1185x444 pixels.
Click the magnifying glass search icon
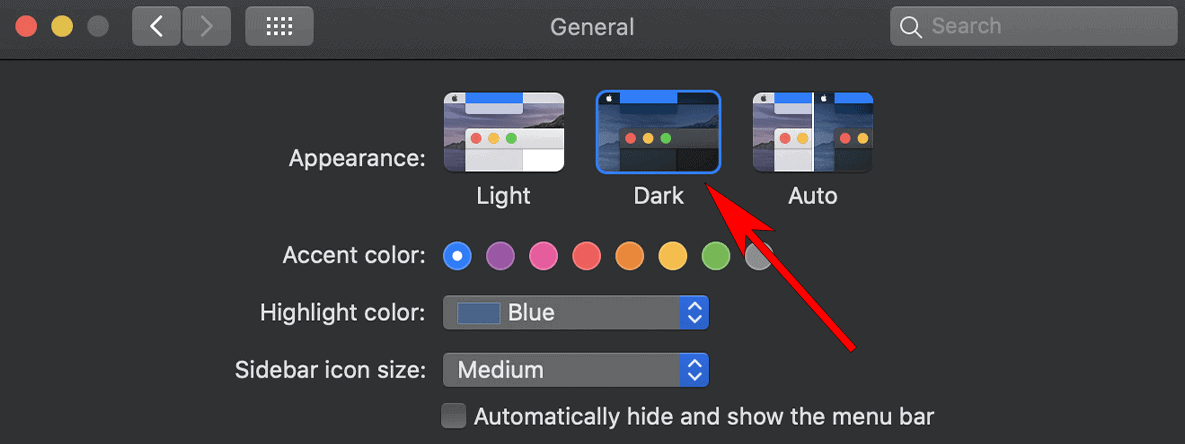(x=910, y=27)
